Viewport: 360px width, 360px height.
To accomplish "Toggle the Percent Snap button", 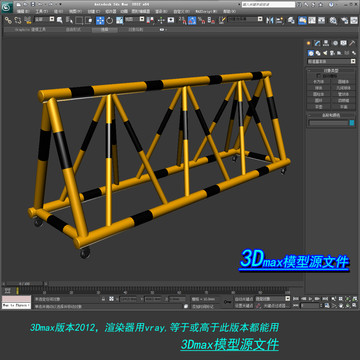I will coord(201,20).
